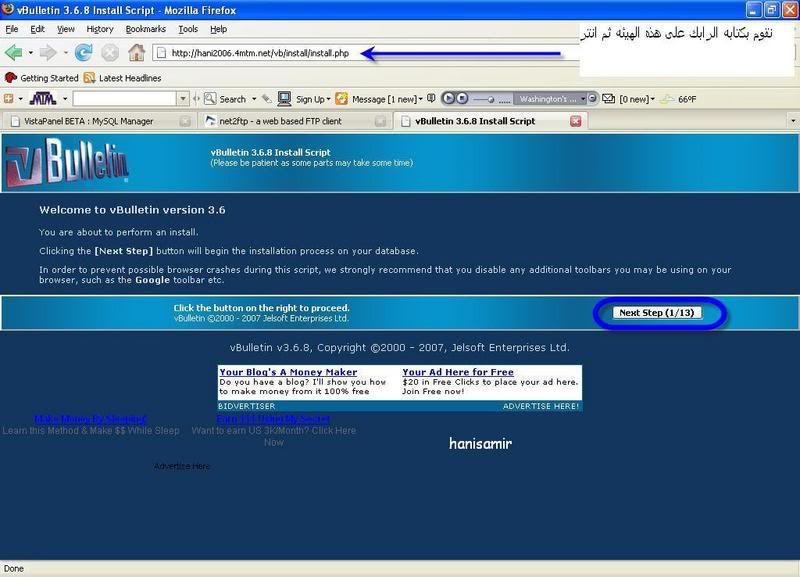Open the Tools menu

tap(187, 29)
